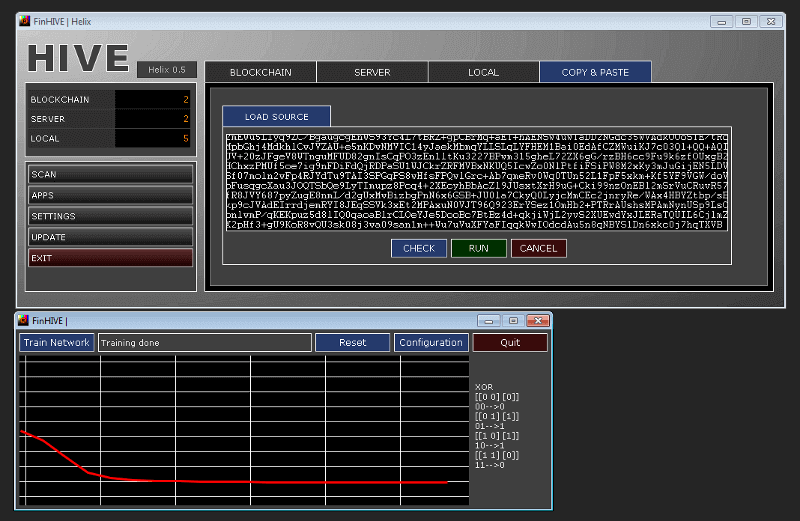
Task: Minimize the FinHIVE training window
Action: (x=489, y=320)
